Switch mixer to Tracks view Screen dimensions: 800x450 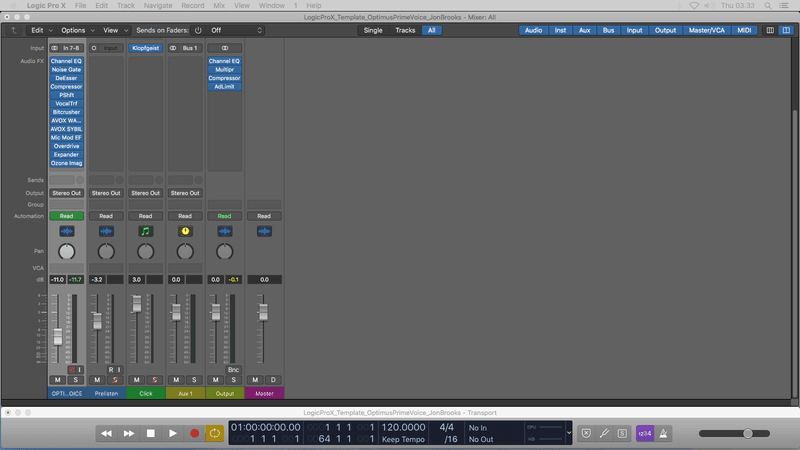click(x=405, y=30)
